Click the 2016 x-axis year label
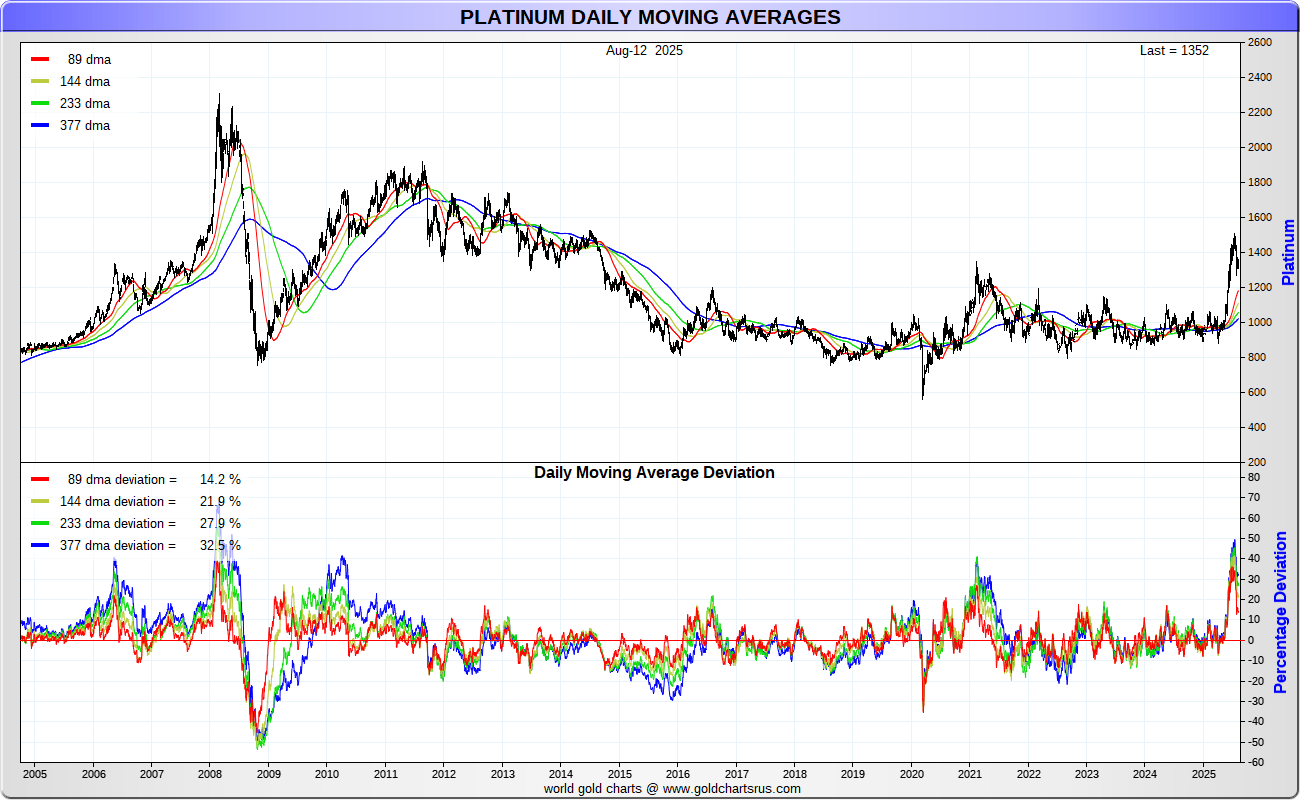This screenshot has height=800, width=1300. [678, 774]
